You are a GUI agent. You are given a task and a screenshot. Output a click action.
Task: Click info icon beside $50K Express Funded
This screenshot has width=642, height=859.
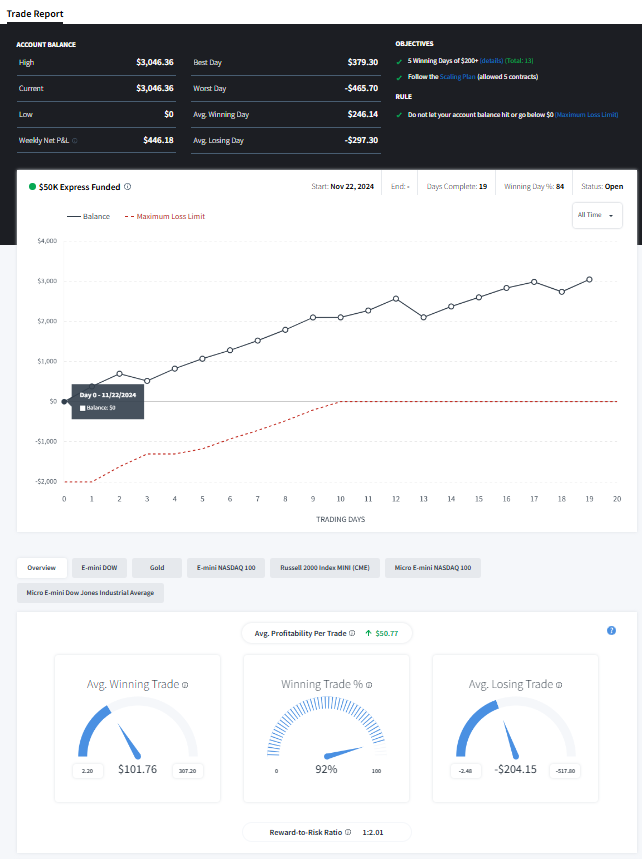tap(128, 187)
